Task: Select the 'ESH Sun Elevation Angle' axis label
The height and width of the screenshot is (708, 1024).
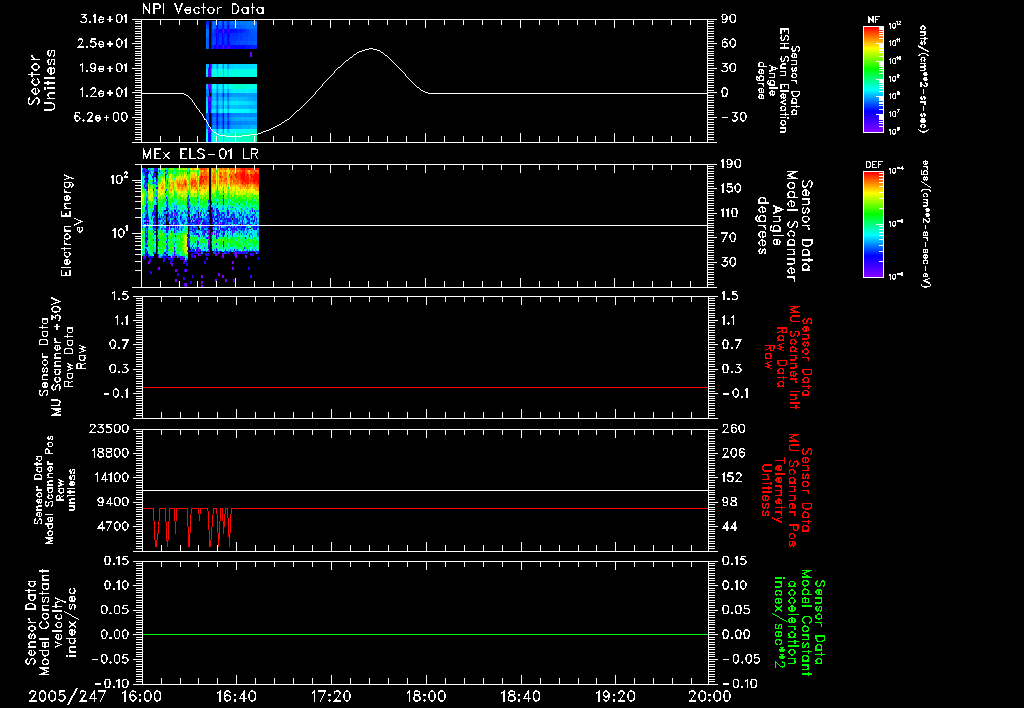Action: [x=777, y=80]
